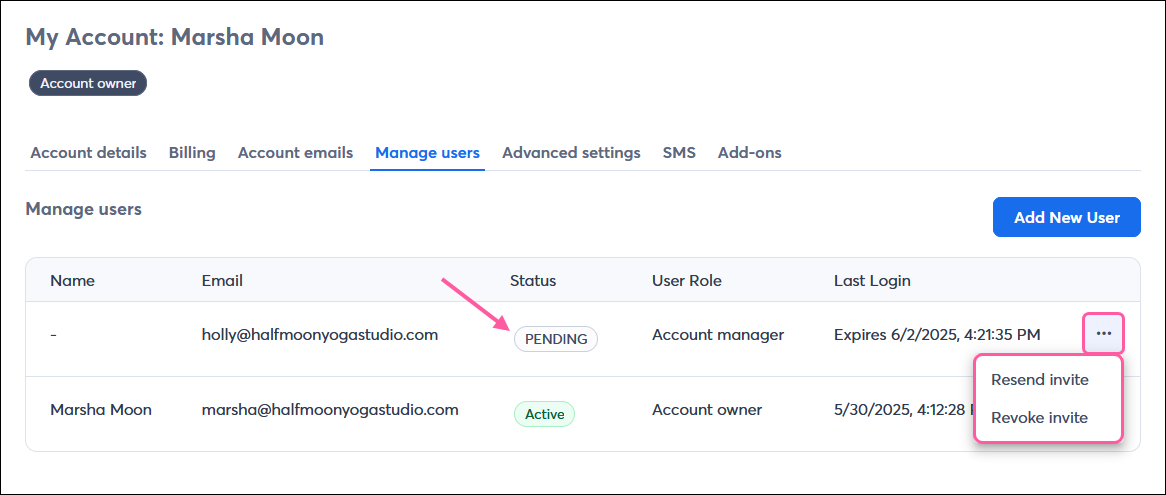Image resolution: width=1166 pixels, height=495 pixels.
Task: Click the Account manager role cell
Action: tap(718, 334)
